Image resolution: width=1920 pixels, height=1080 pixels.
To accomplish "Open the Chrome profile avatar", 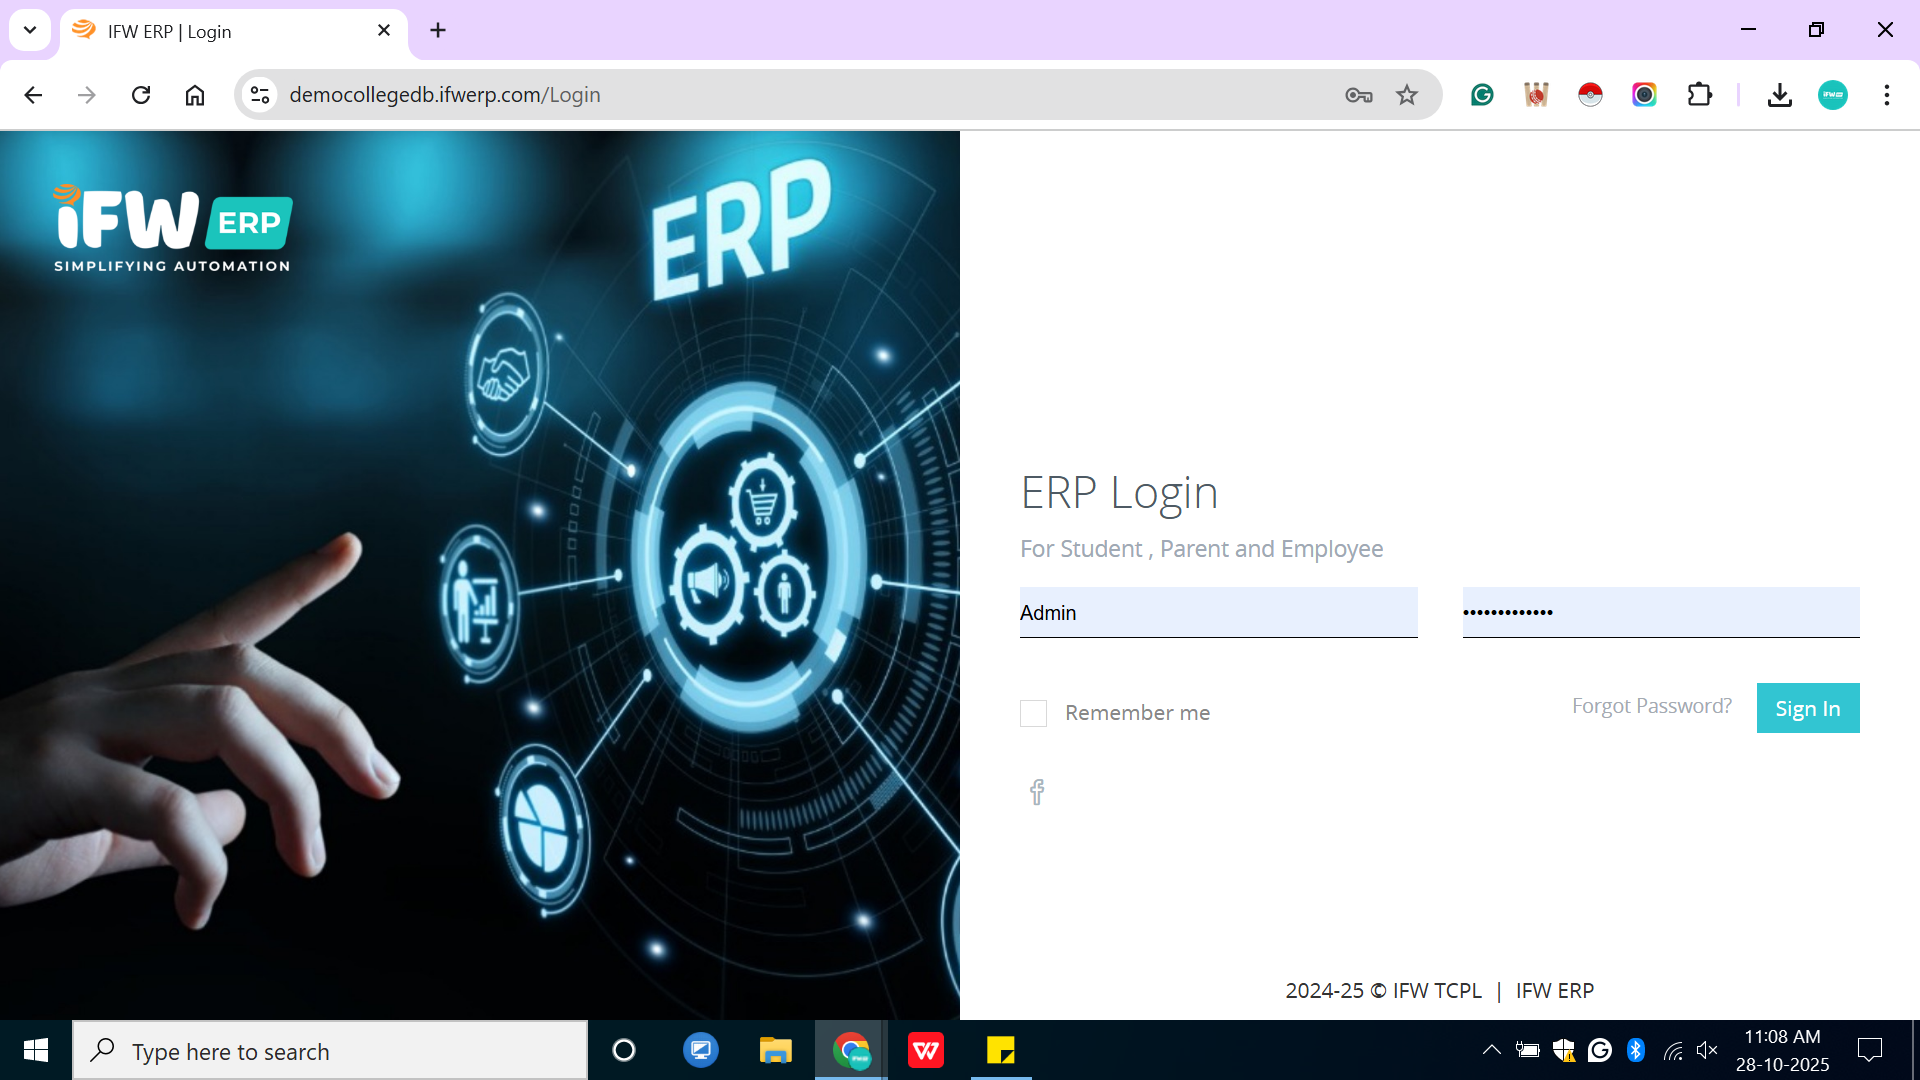I will [1833, 95].
